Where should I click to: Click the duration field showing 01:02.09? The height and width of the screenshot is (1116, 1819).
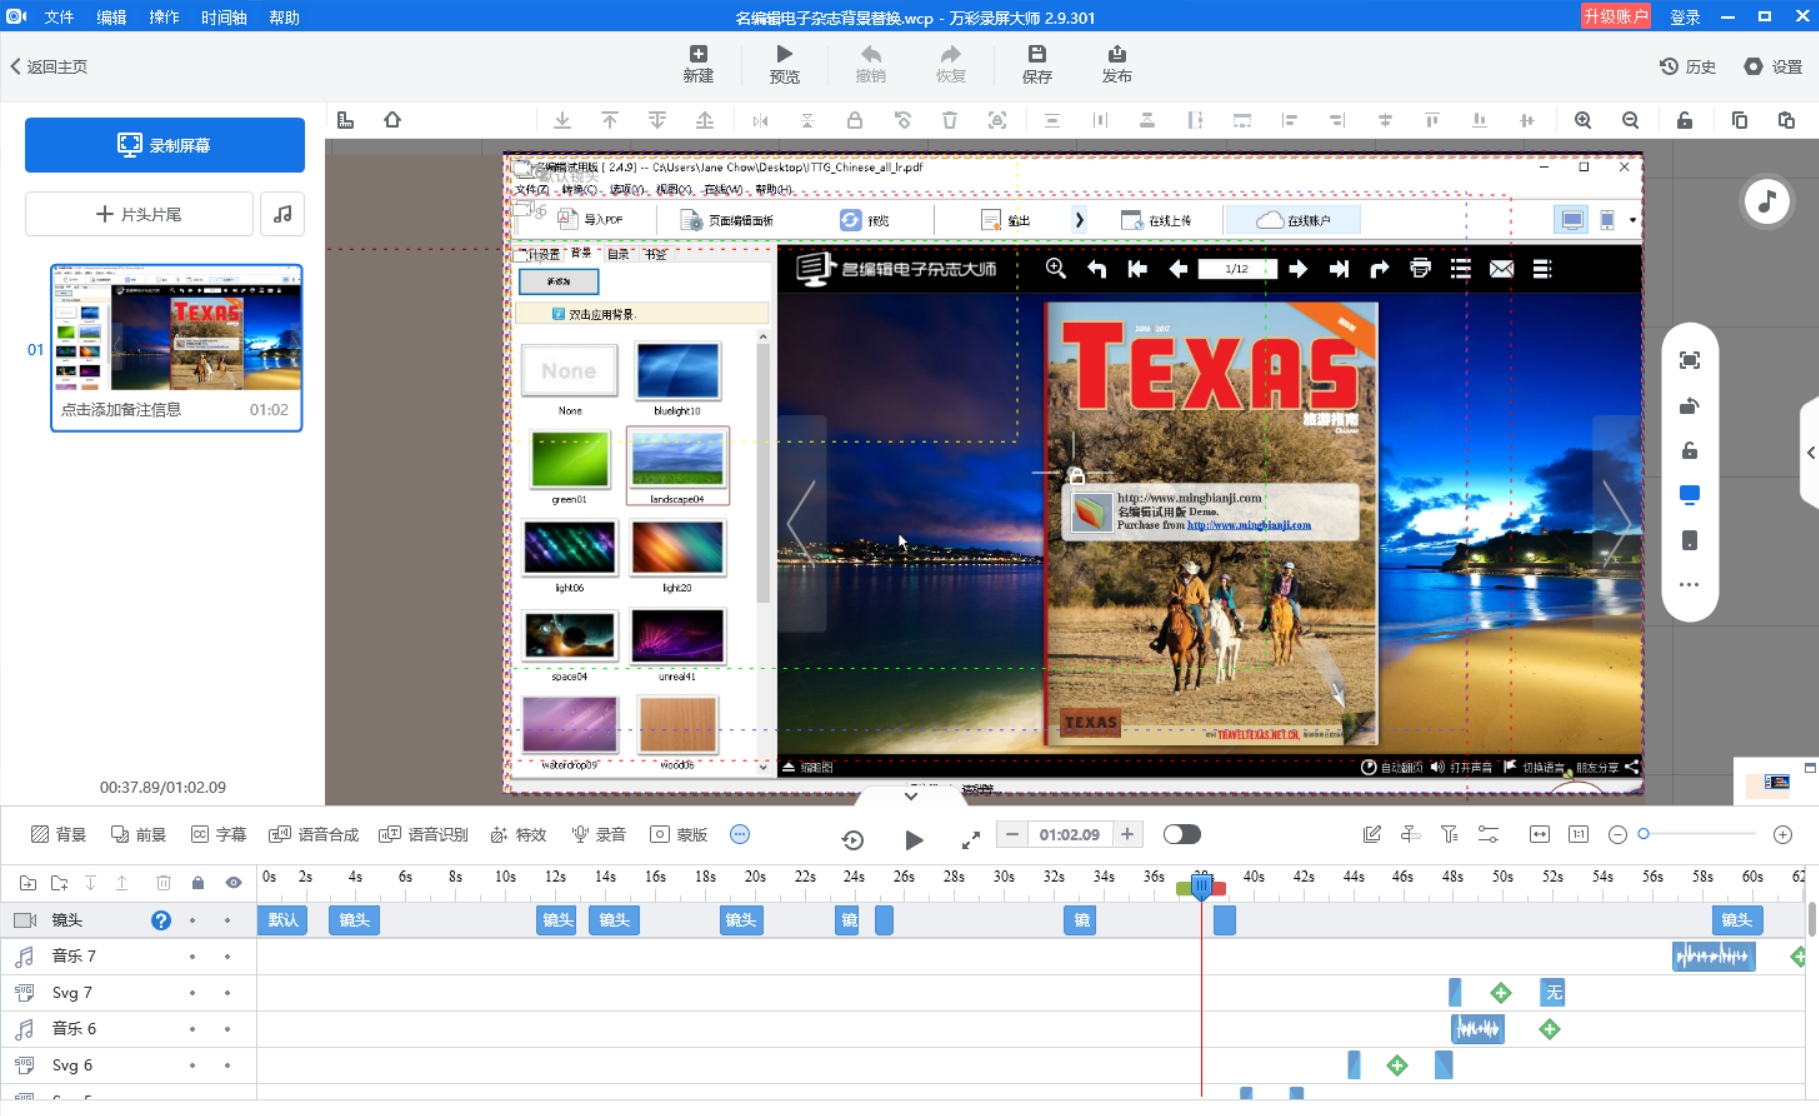pos(1069,834)
